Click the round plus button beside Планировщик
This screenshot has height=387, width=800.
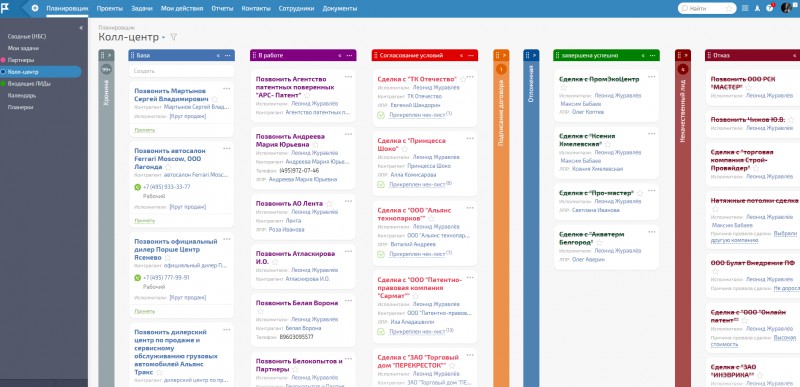pyautogui.click(x=35, y=8)
